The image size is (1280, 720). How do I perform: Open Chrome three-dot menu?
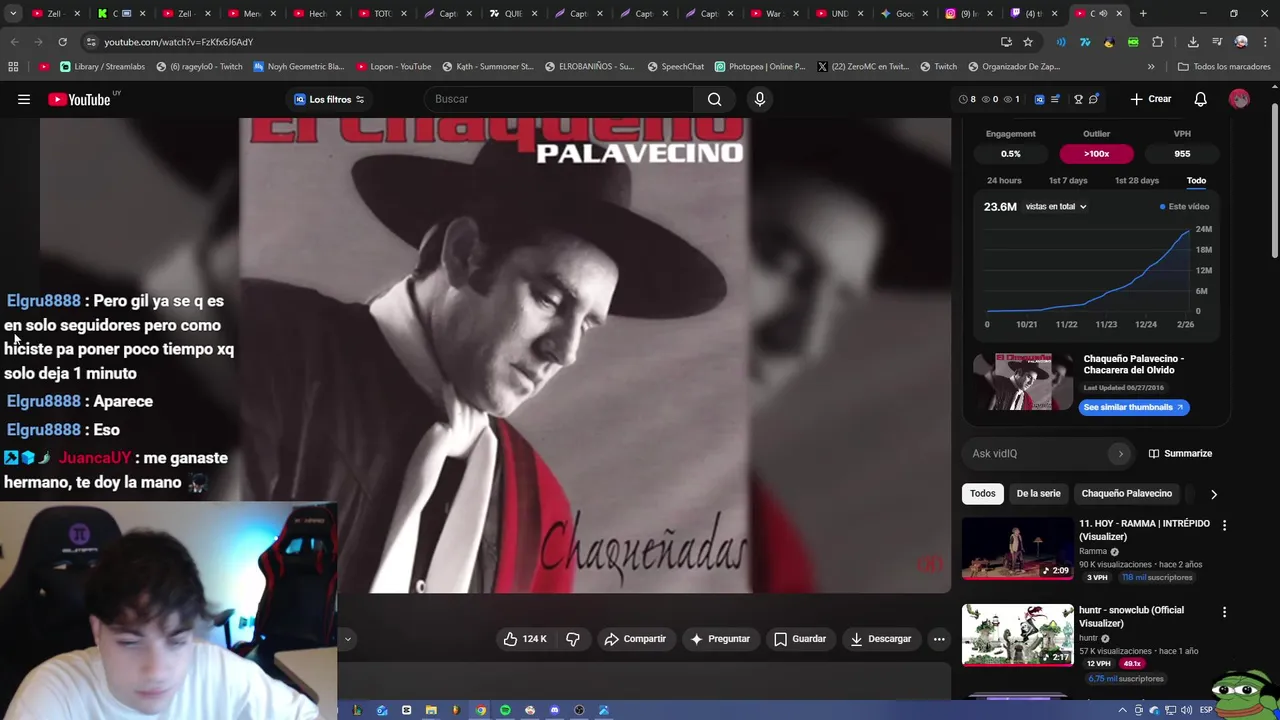tap(1263, 42)
